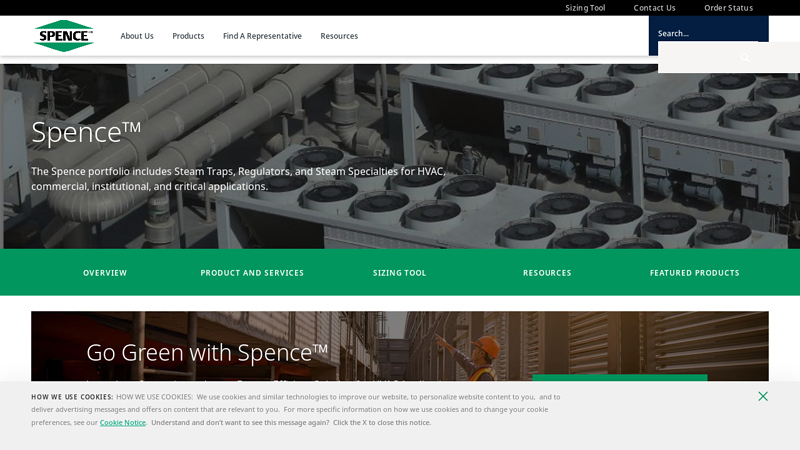The height and width of the screenshot is (450, 800).
Task: Click the Go Green with Spence banner
Action: pos(399,347)
